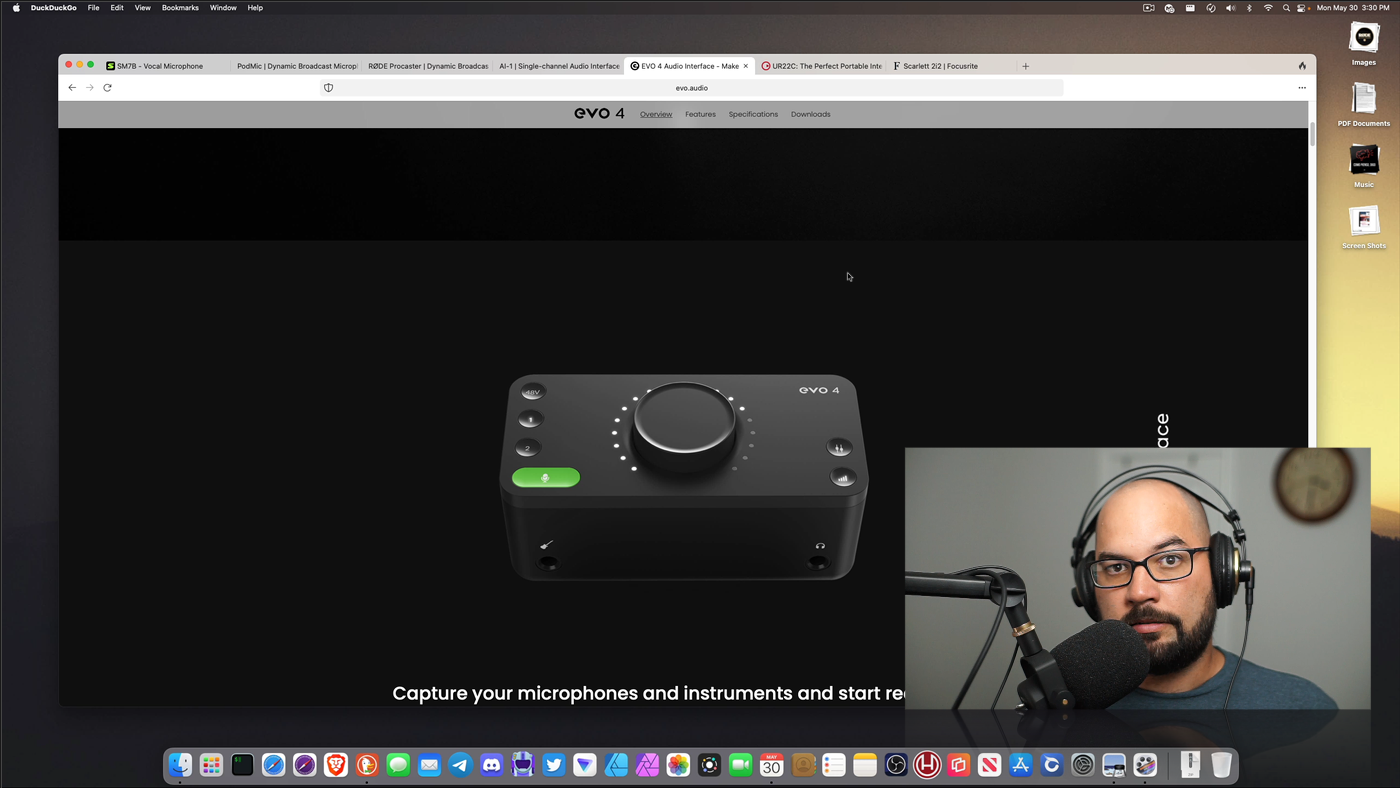Click the browser vertical scrollbar

pos(1312,134)
